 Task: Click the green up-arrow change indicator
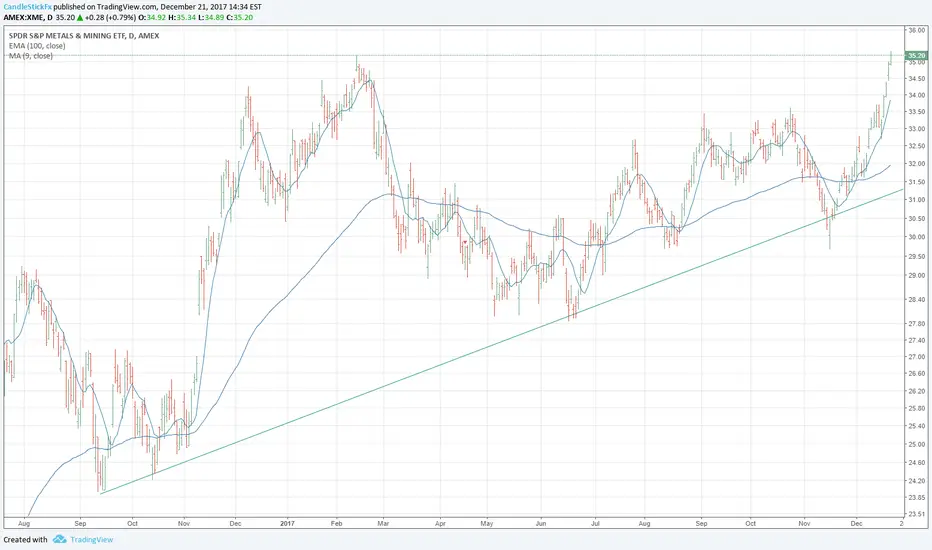[x=80, y=17]
